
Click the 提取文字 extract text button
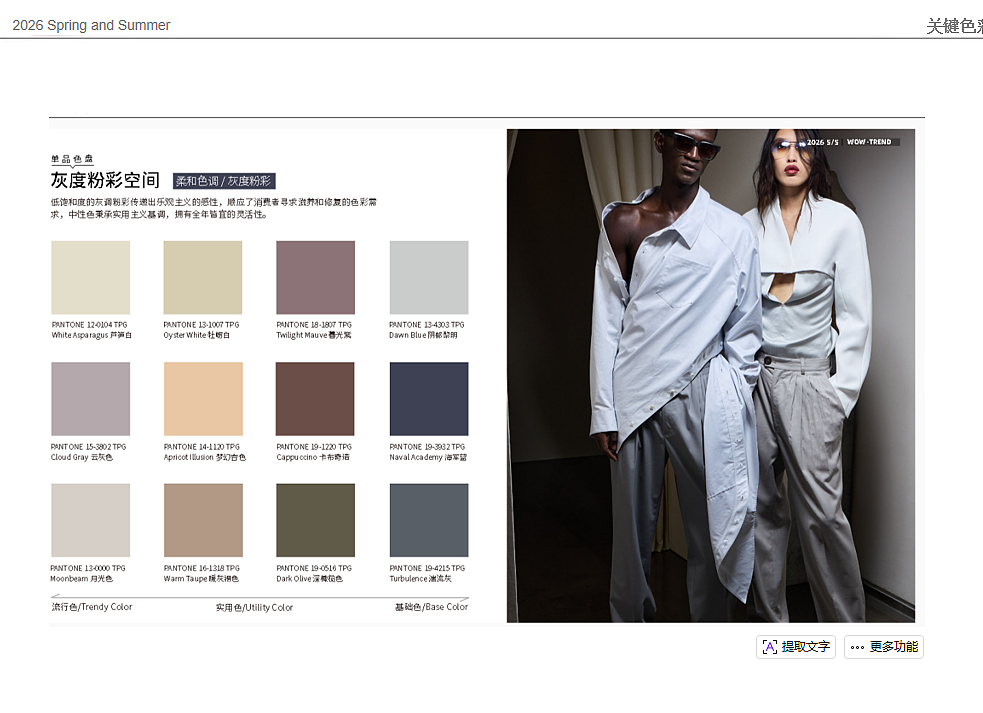(x=796, y=647)
